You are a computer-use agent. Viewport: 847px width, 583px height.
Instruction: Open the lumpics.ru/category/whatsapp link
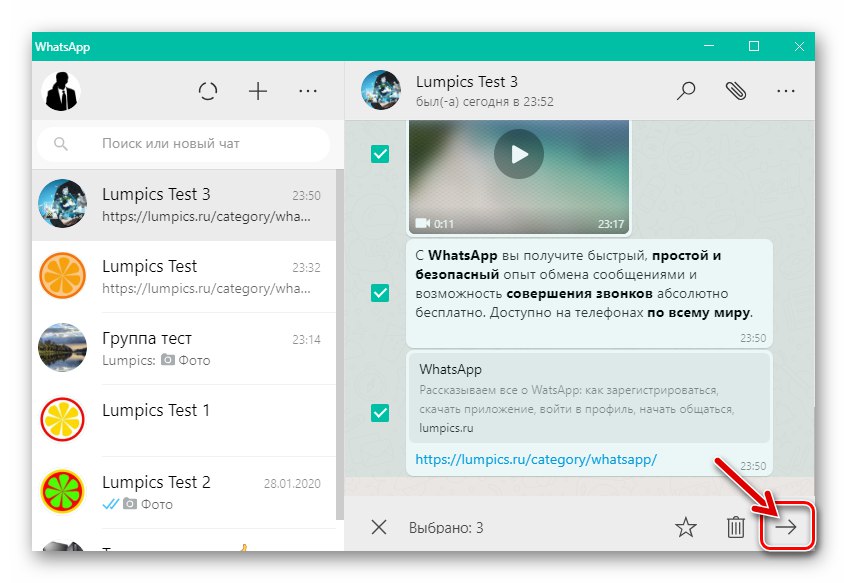(536, 459)
